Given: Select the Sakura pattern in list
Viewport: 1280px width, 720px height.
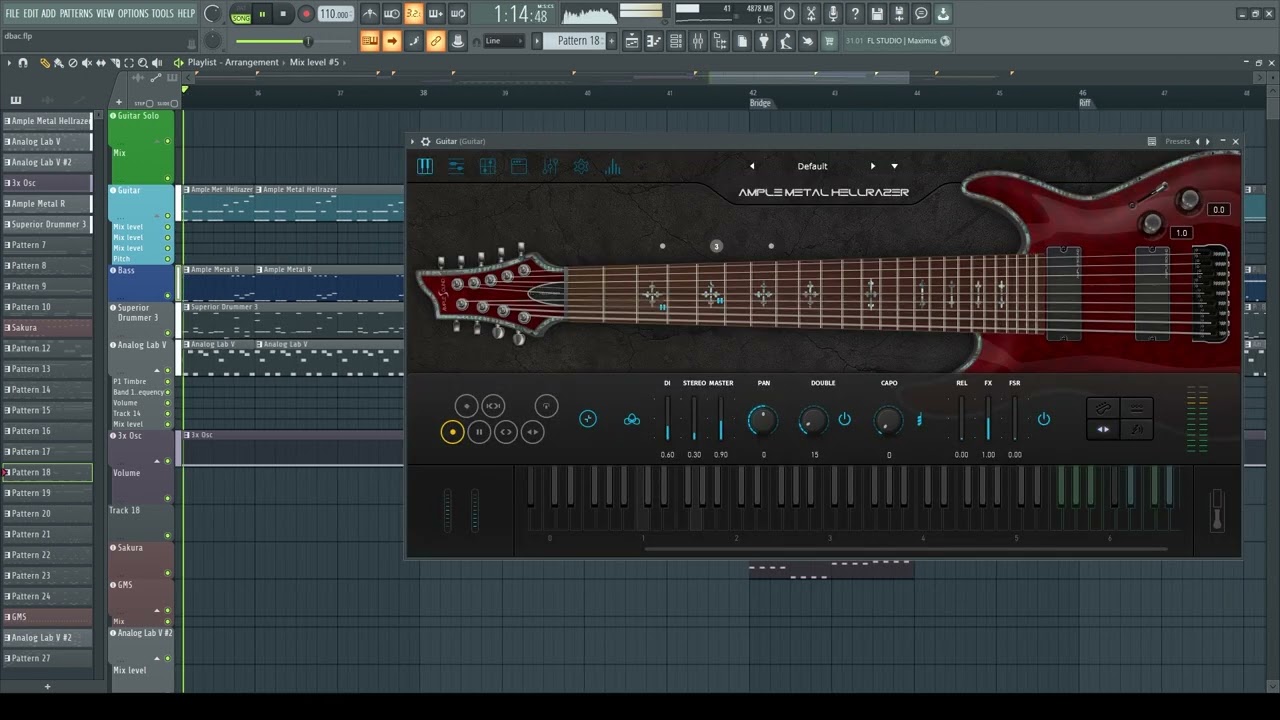Looking at the screenshot, I should click(x=47, y=328).
